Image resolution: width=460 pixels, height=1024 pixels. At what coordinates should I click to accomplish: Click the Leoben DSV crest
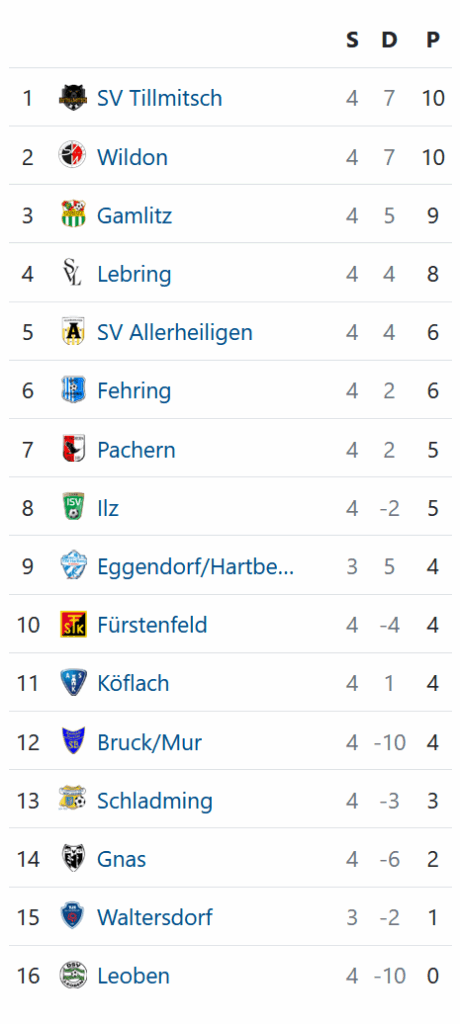pyautogui.click(x=72, y=976)
